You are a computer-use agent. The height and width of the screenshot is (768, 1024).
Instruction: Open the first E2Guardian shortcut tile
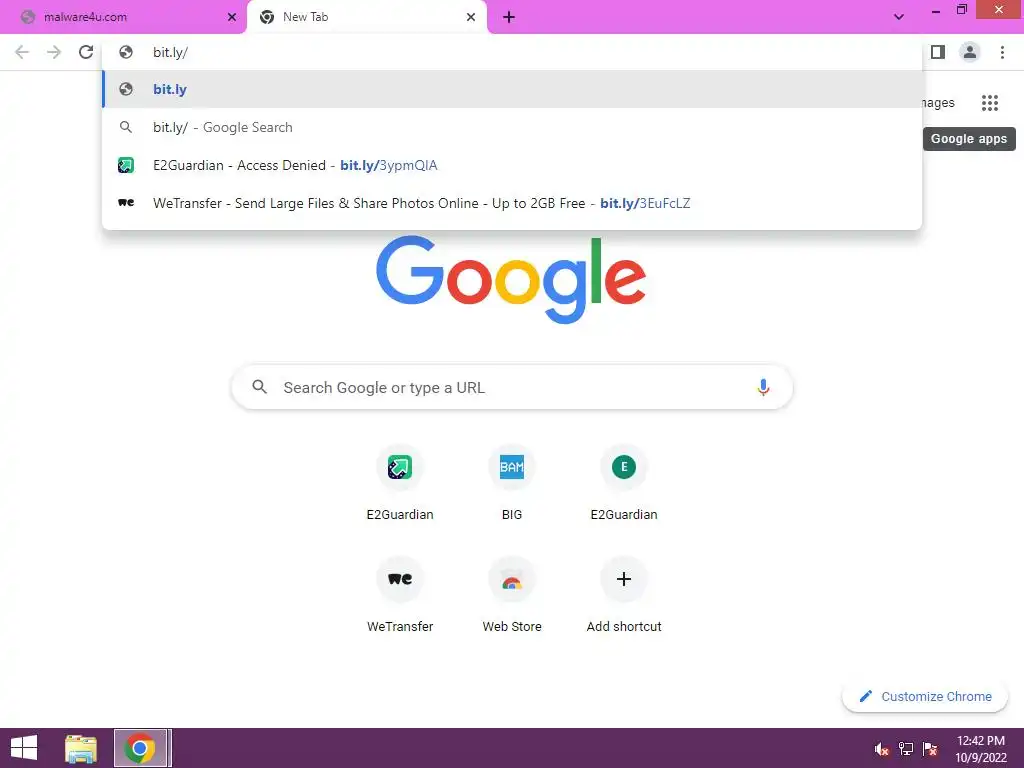[x=400, y=484]
